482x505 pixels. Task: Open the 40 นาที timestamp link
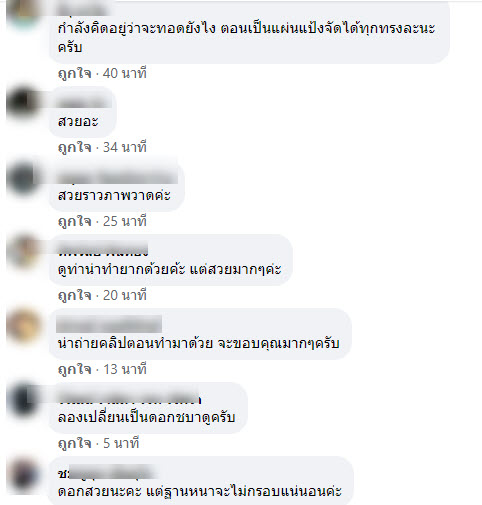[x=125, y=73]
